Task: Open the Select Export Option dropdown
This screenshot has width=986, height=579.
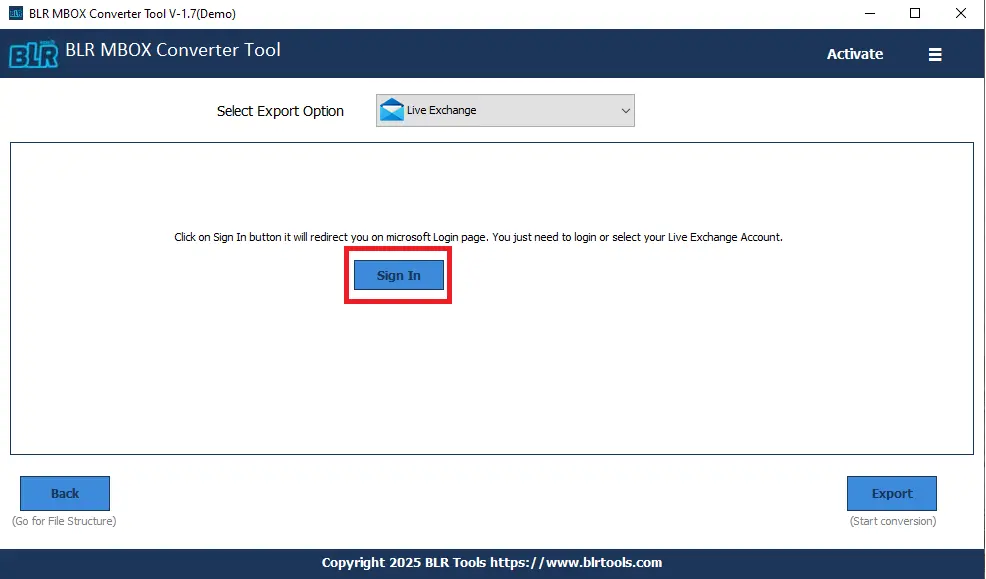Action: click(505, 110)
